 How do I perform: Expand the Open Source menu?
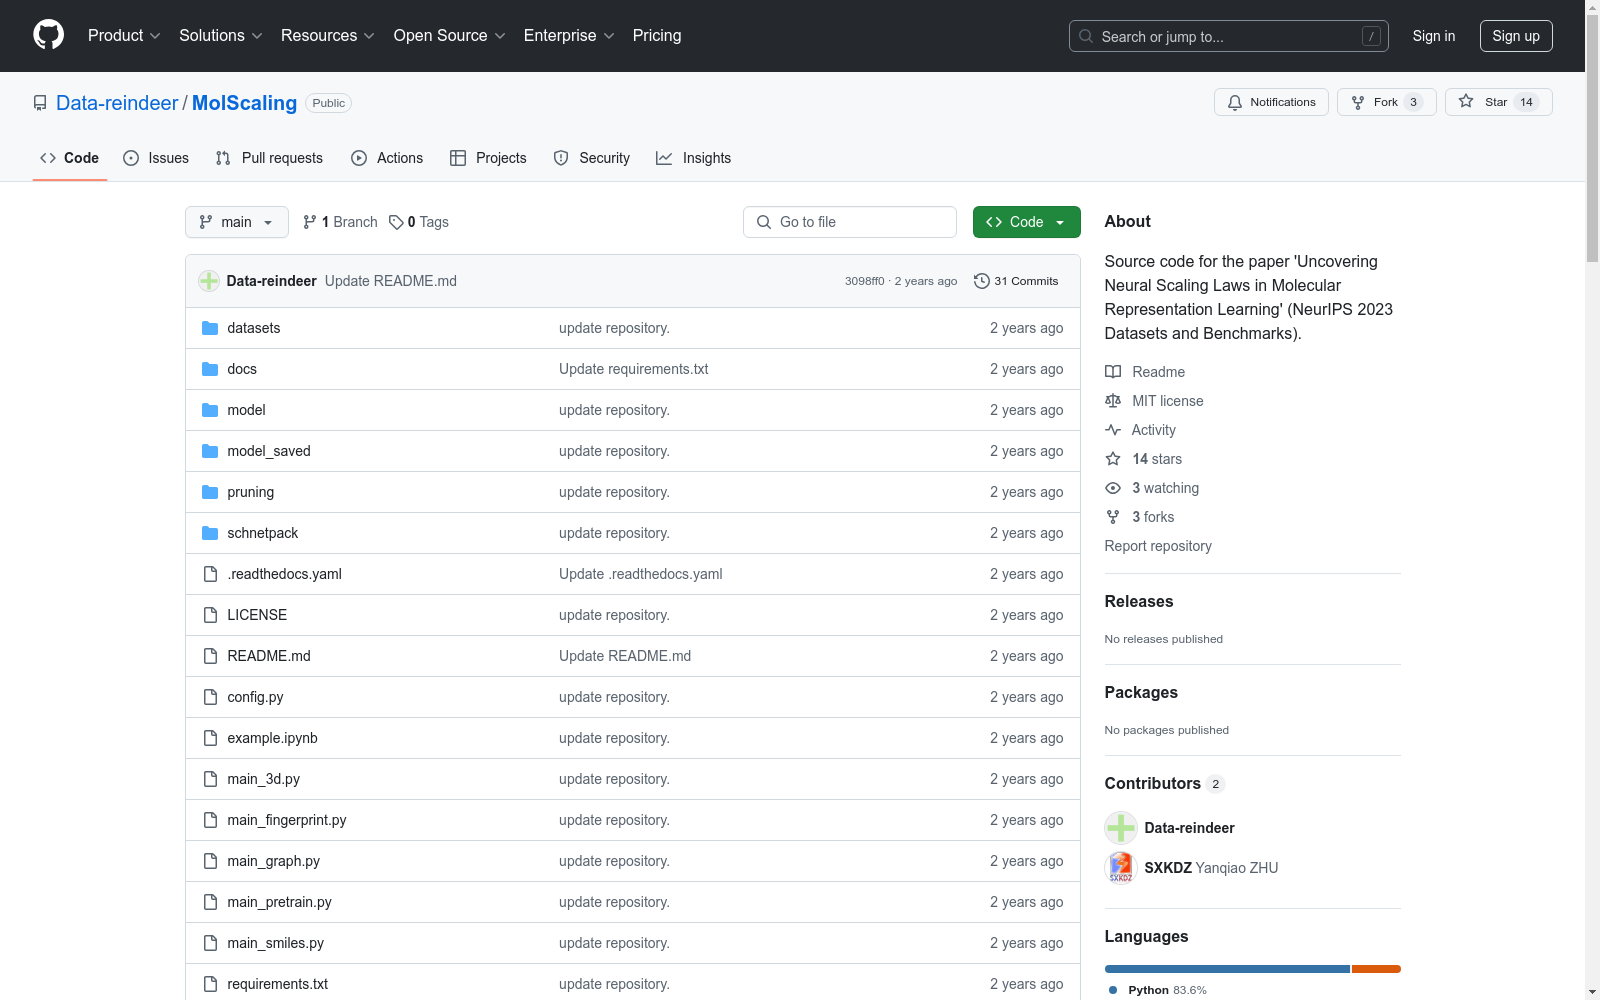[x=450, y=36]
